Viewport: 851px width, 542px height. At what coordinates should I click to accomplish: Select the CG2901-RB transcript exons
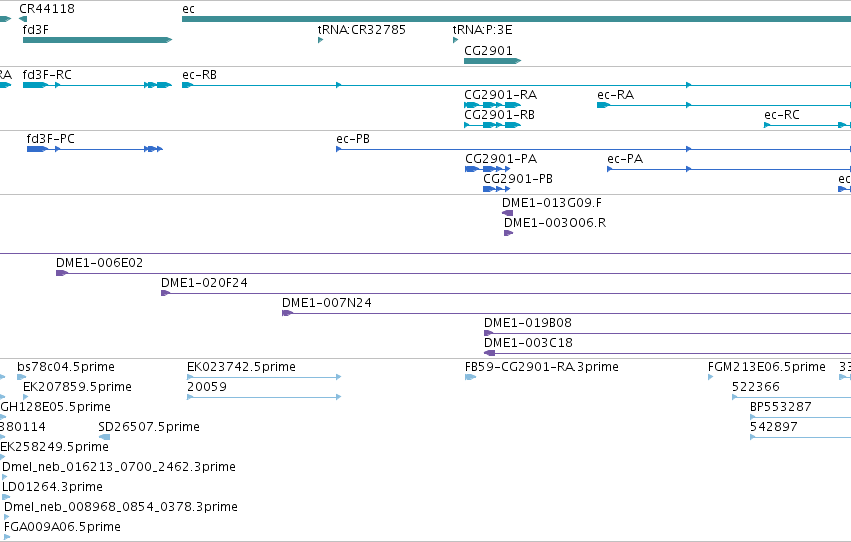(x=492, y=125)
